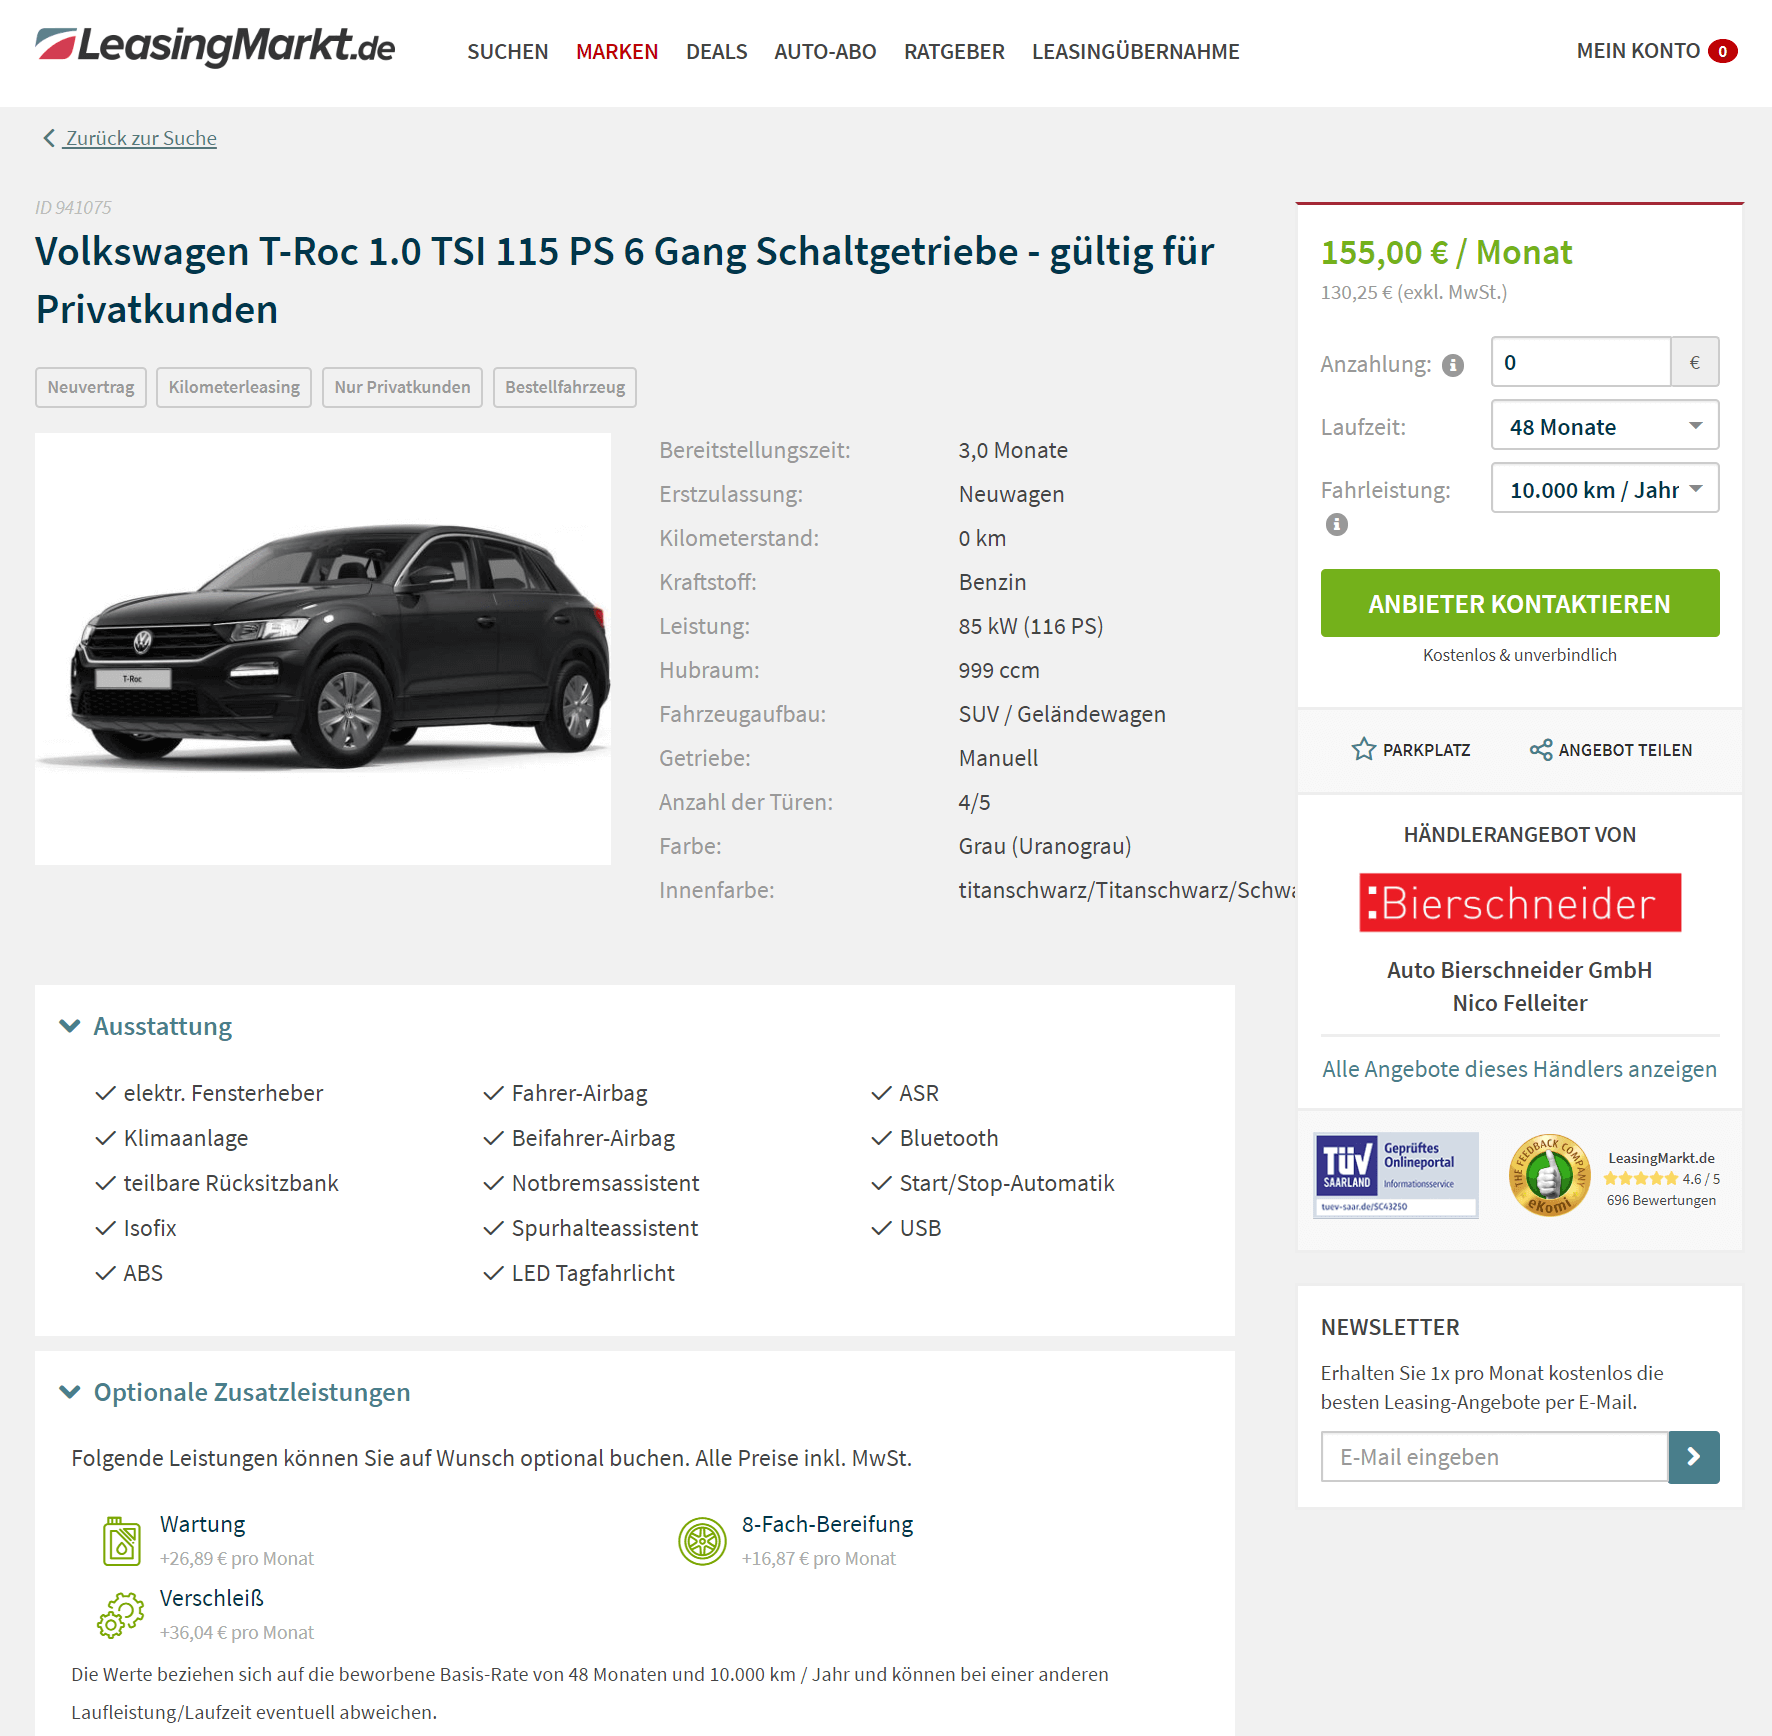Viewport: 1772px width, 1736px height.
Task: Click the Parkplatz star icon
Action: pyautogui.click(x=1363, y=749)
